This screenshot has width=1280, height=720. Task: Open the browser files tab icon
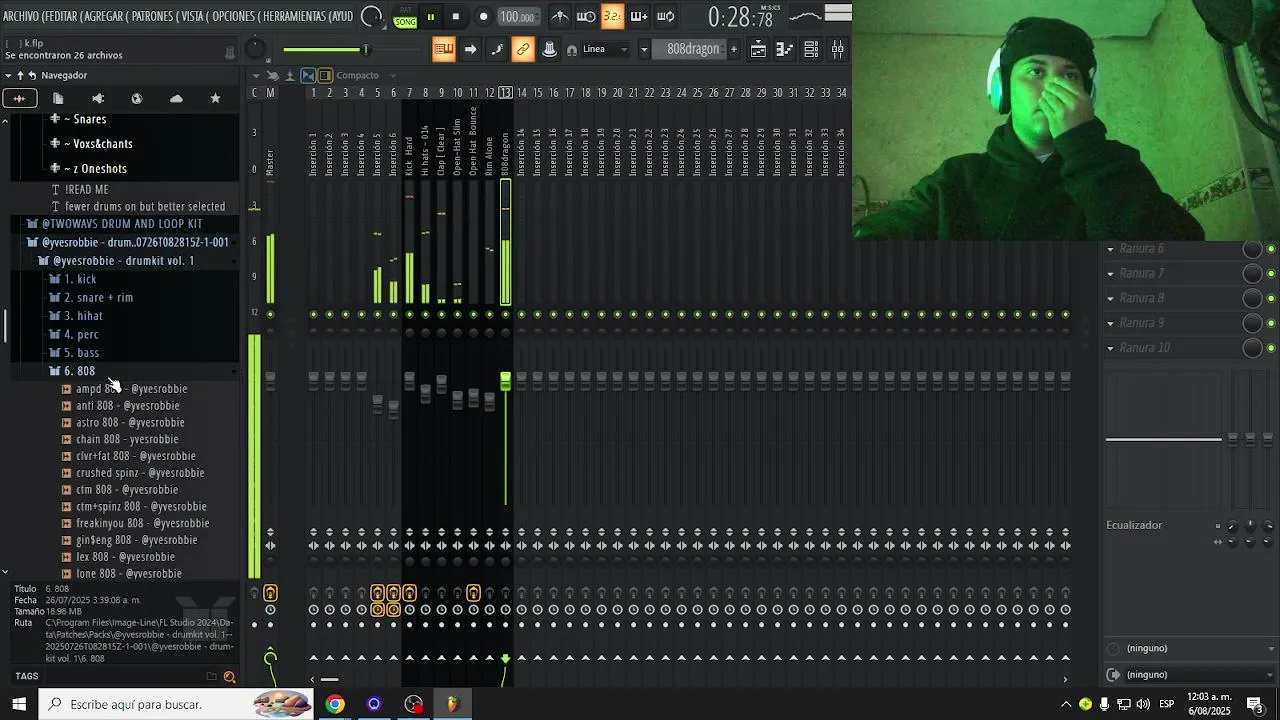pyautogui.click(x=58, y=98)
